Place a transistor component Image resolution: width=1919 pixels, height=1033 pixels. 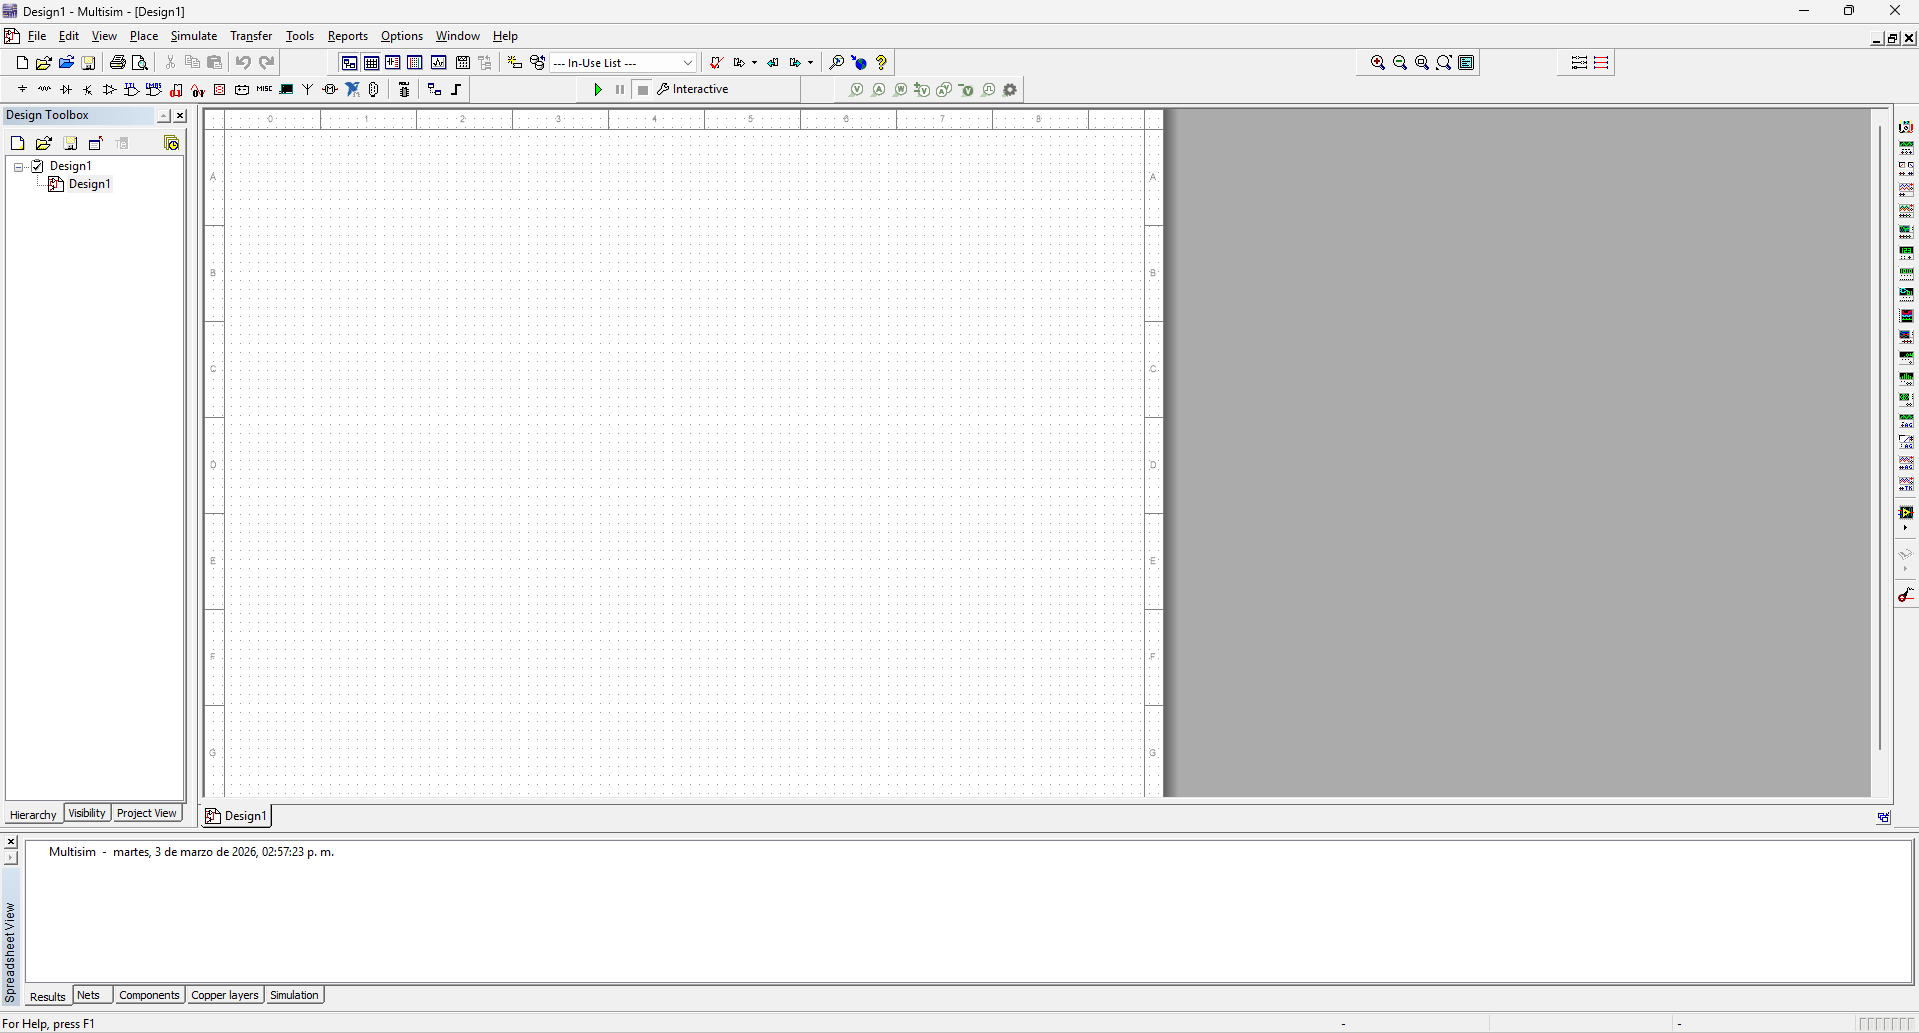(88, 89)
